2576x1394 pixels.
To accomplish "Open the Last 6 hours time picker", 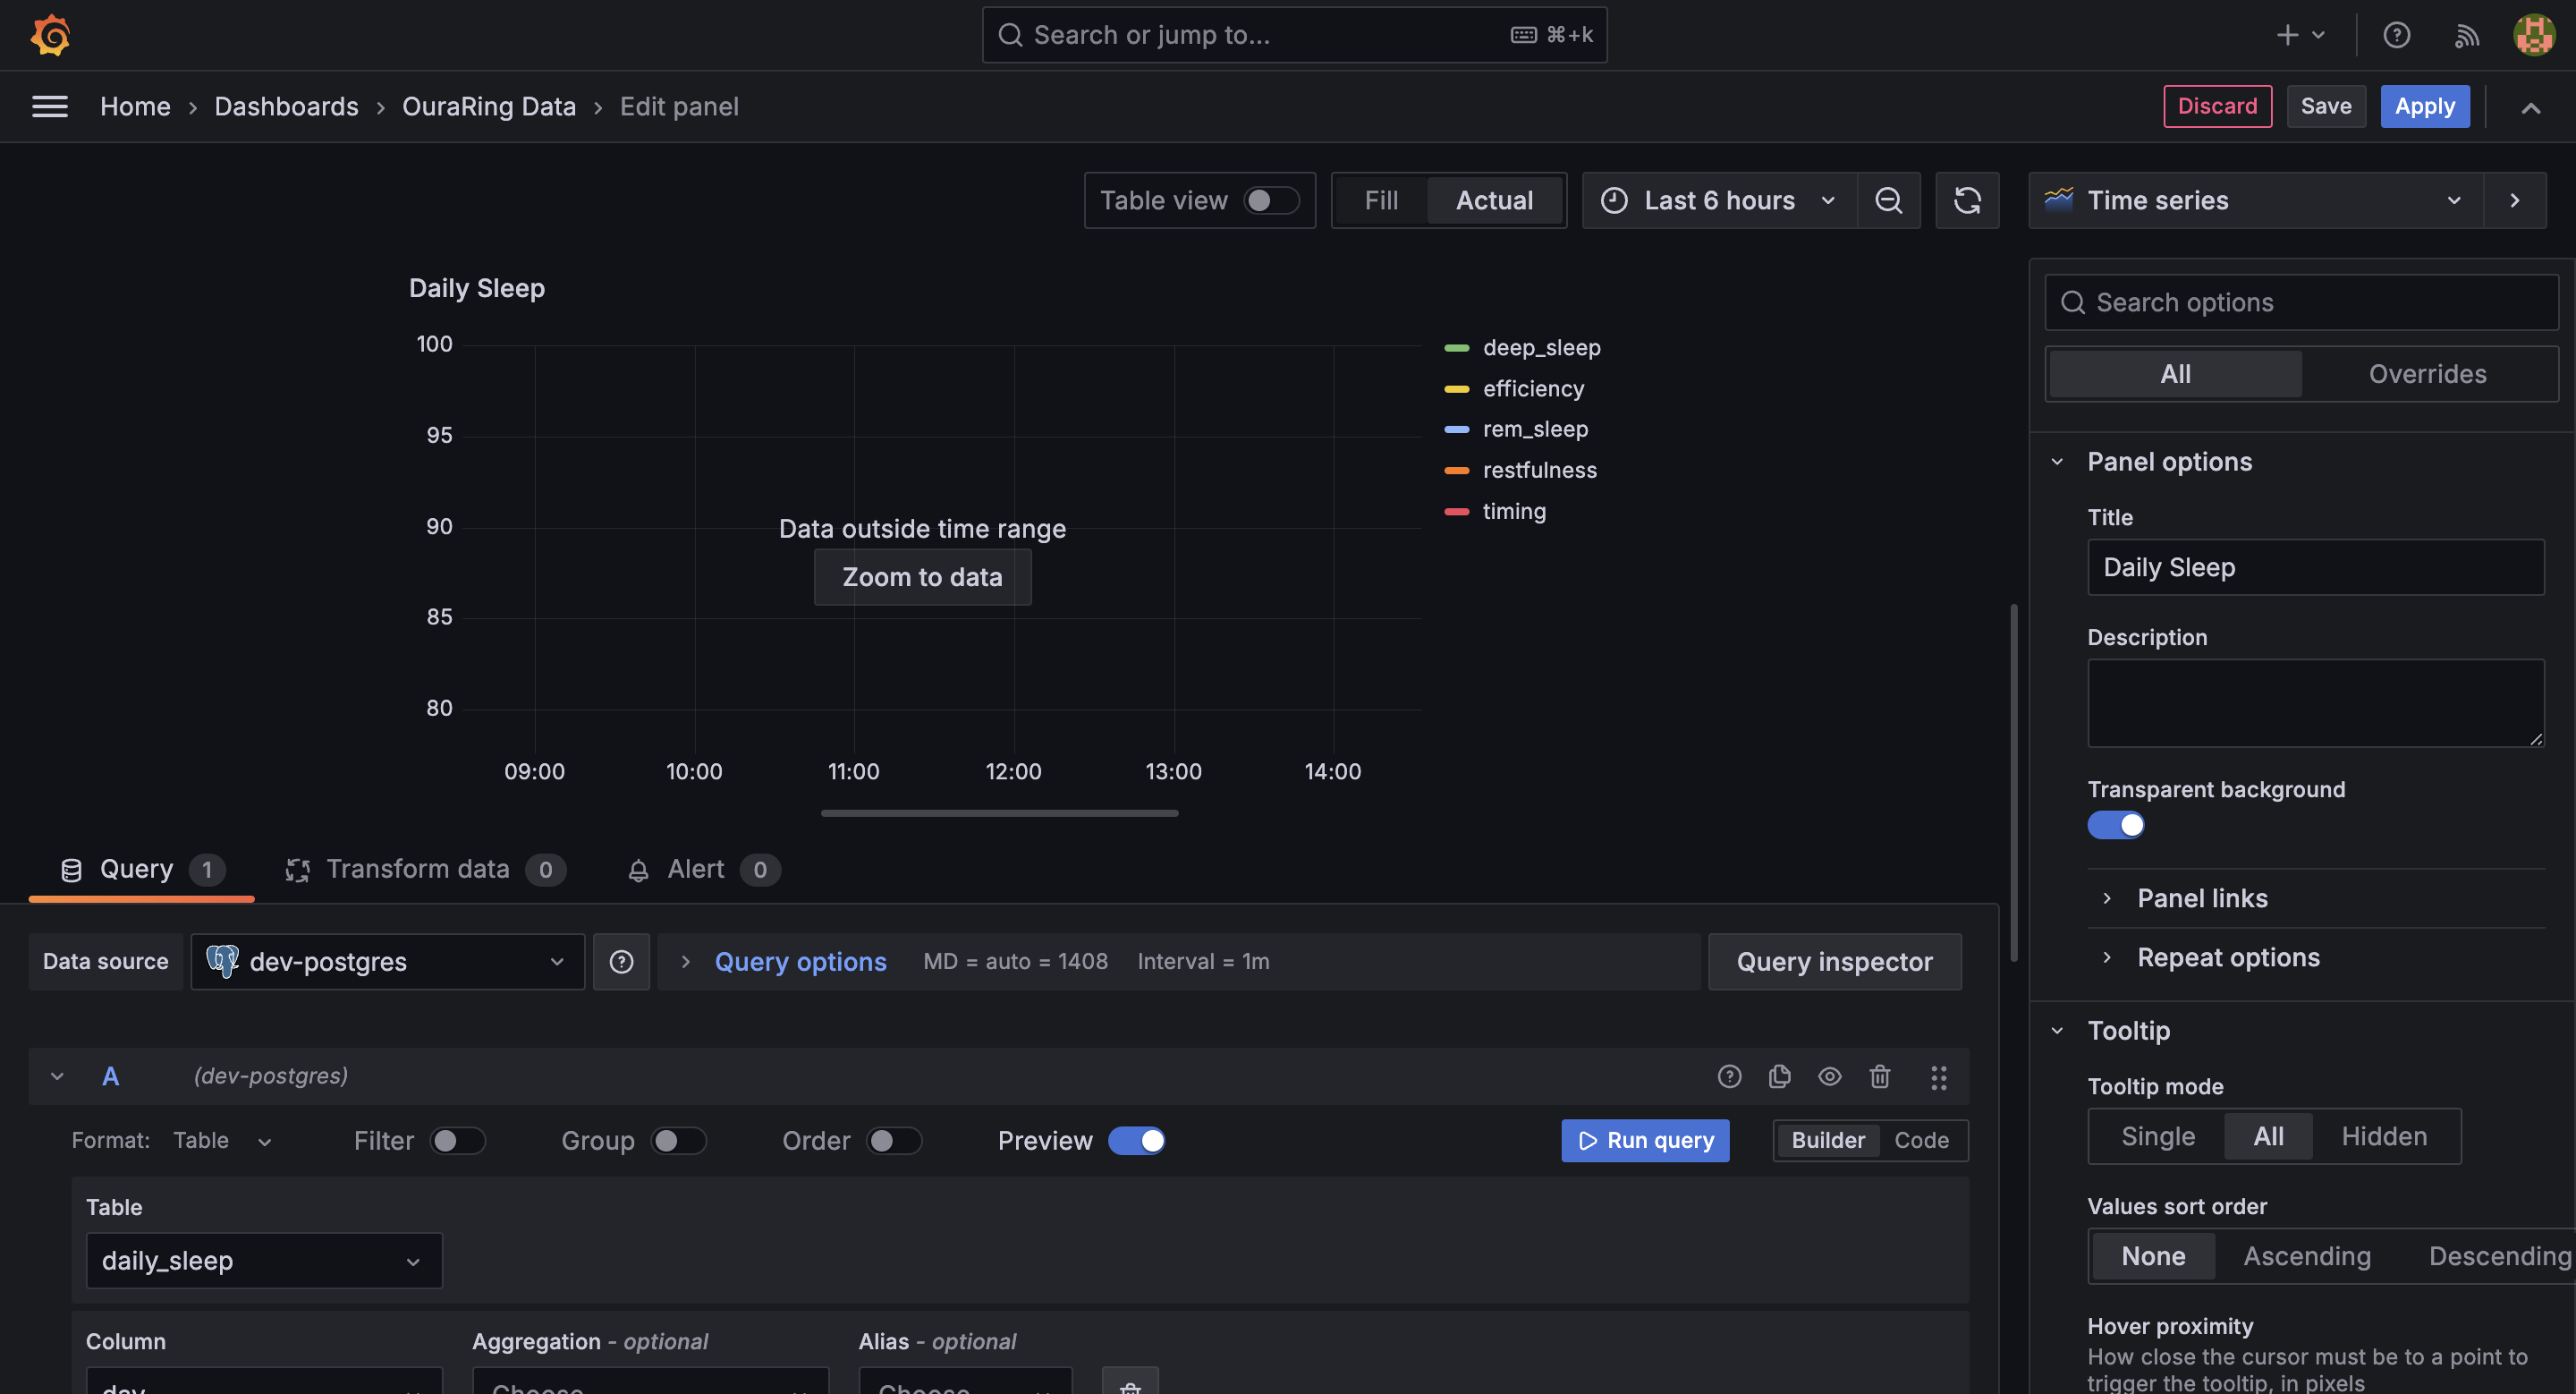I will [x=1719, y=200].
